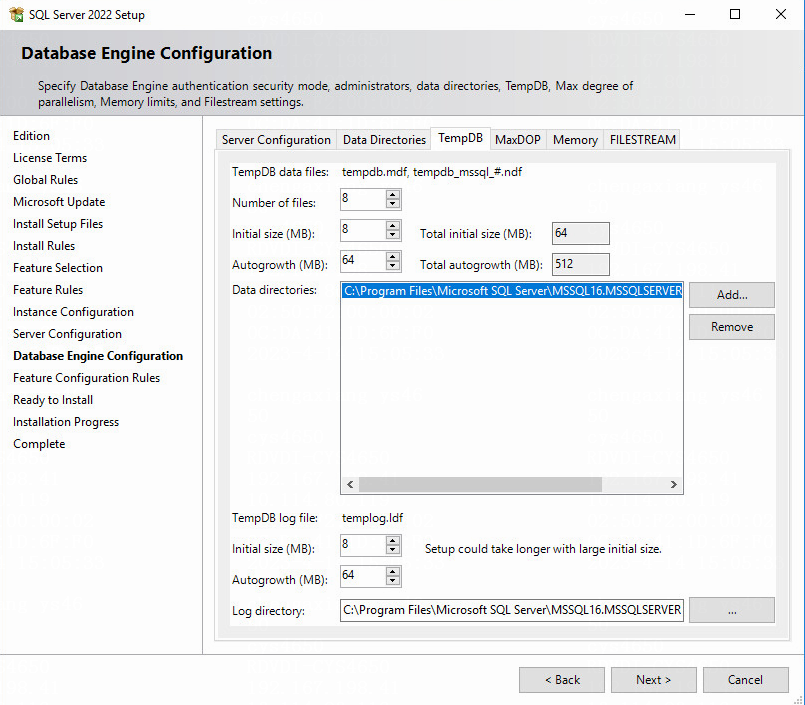Screen dimensions: 805x705
Task: Click the templog.ldf file name text
Action: 372,518
